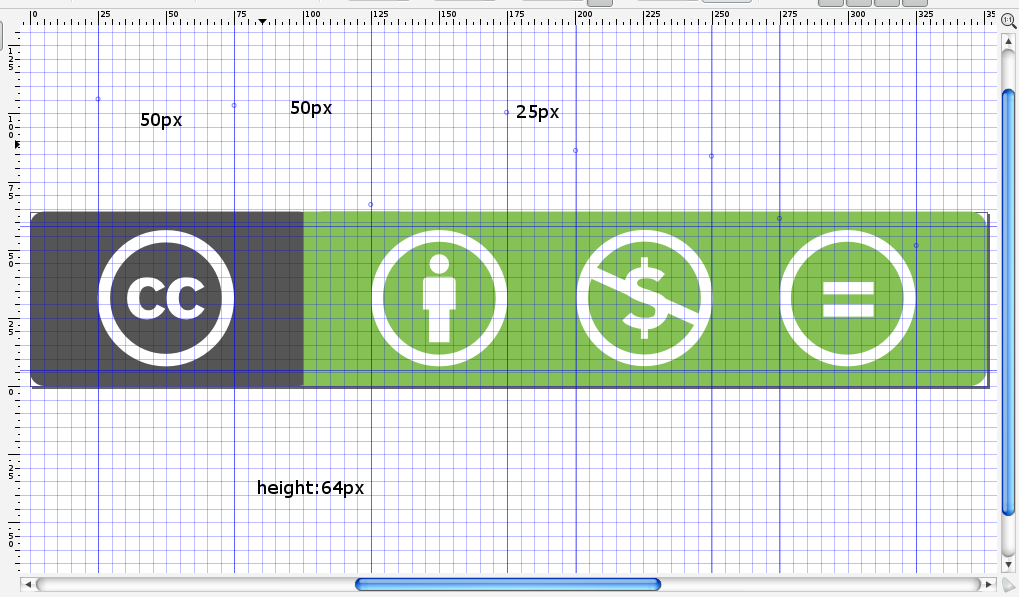Click the '325' mark on the horizontal ruler
Screen dimensions: 1019x597
[926, 14]
